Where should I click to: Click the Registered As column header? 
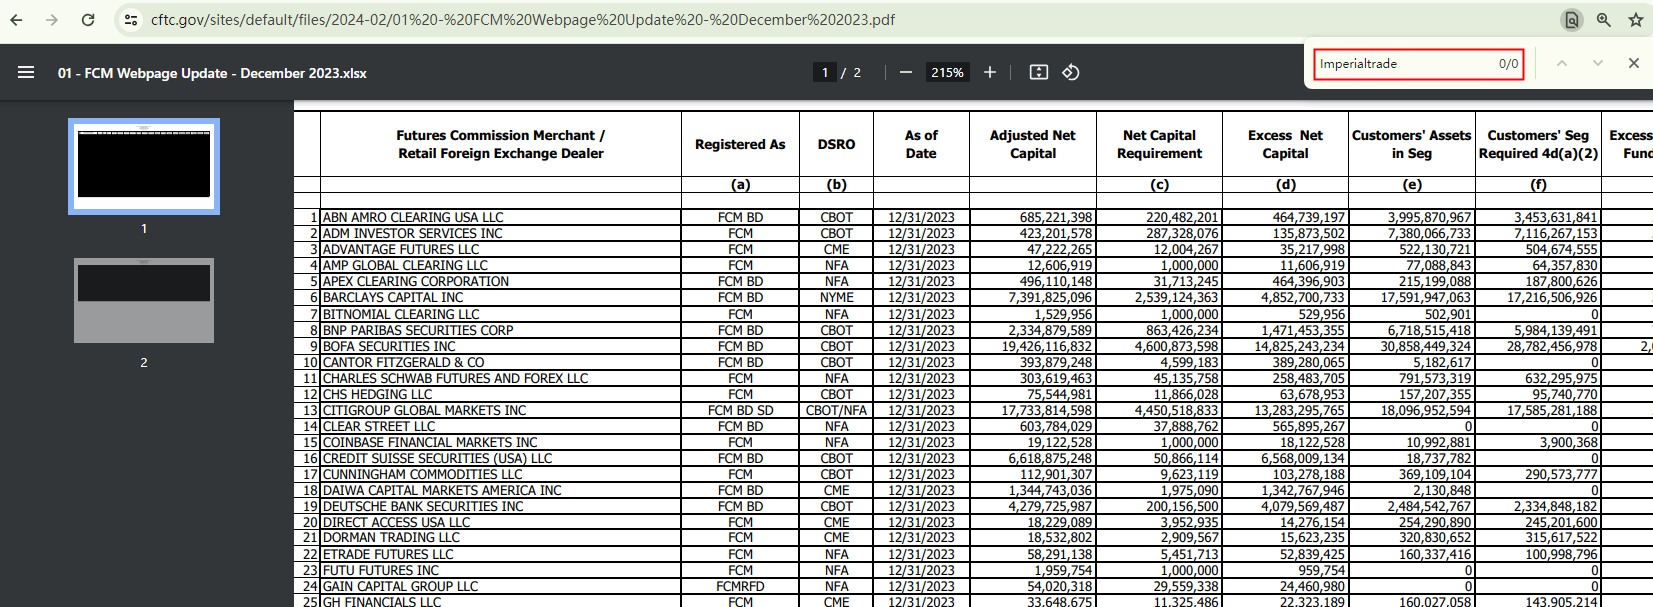pos(740,144)
